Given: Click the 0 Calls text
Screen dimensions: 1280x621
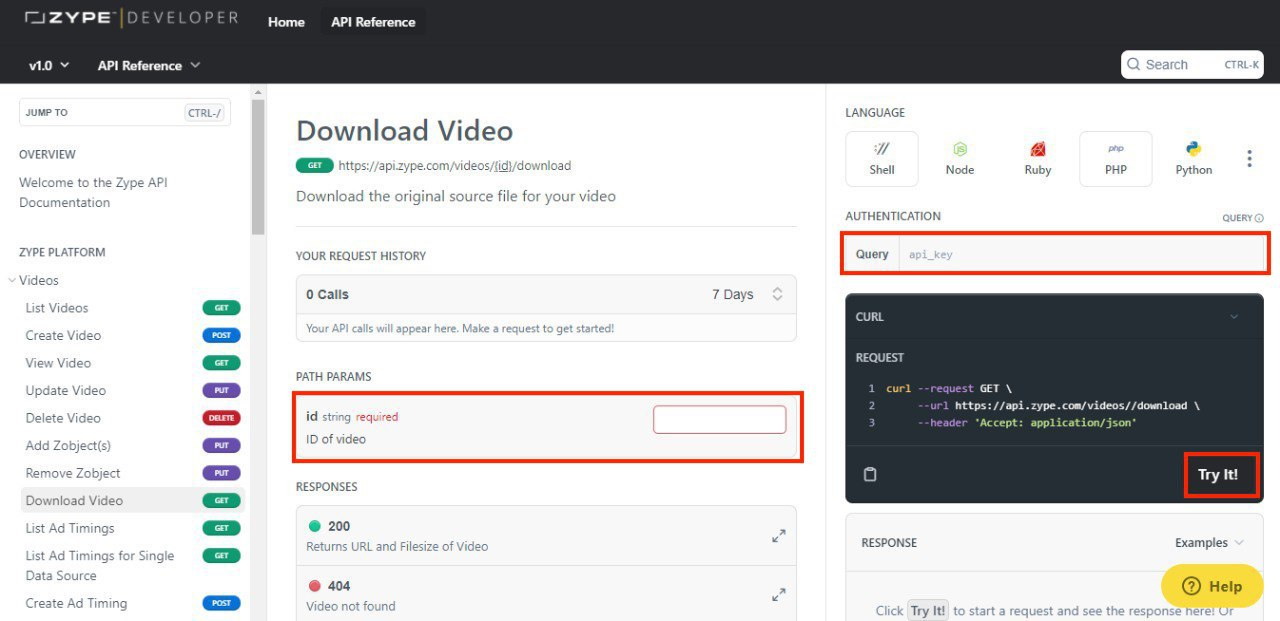Looking at the screenshot, I should pos(327,294).
